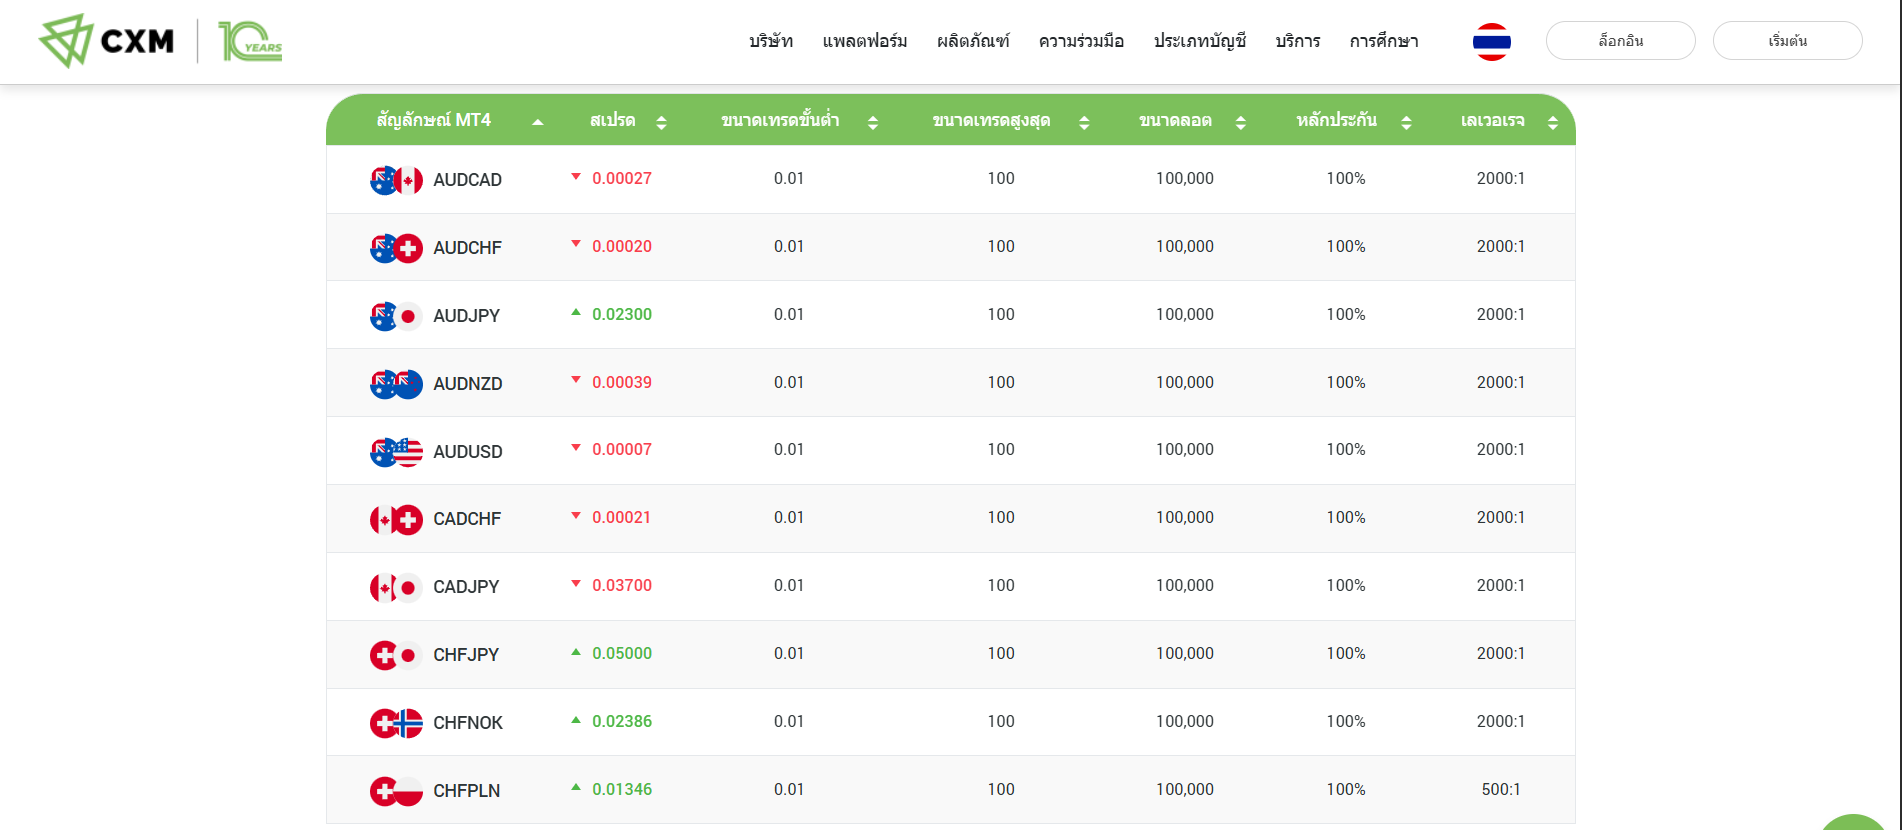Open the Thailand flag language selector
Image resolution: width=1902 pixels, height=830 pixels.
1491,41
